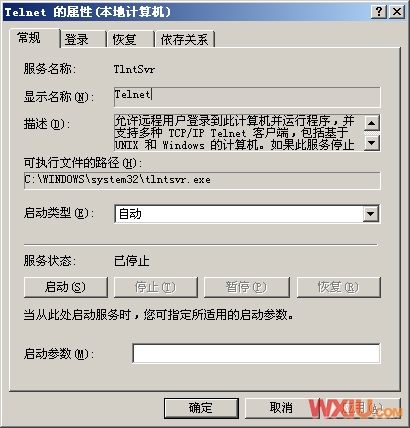Click the description scroll up arrow
410x428 pixels.
pyautogui.click(x=372, y=123)
